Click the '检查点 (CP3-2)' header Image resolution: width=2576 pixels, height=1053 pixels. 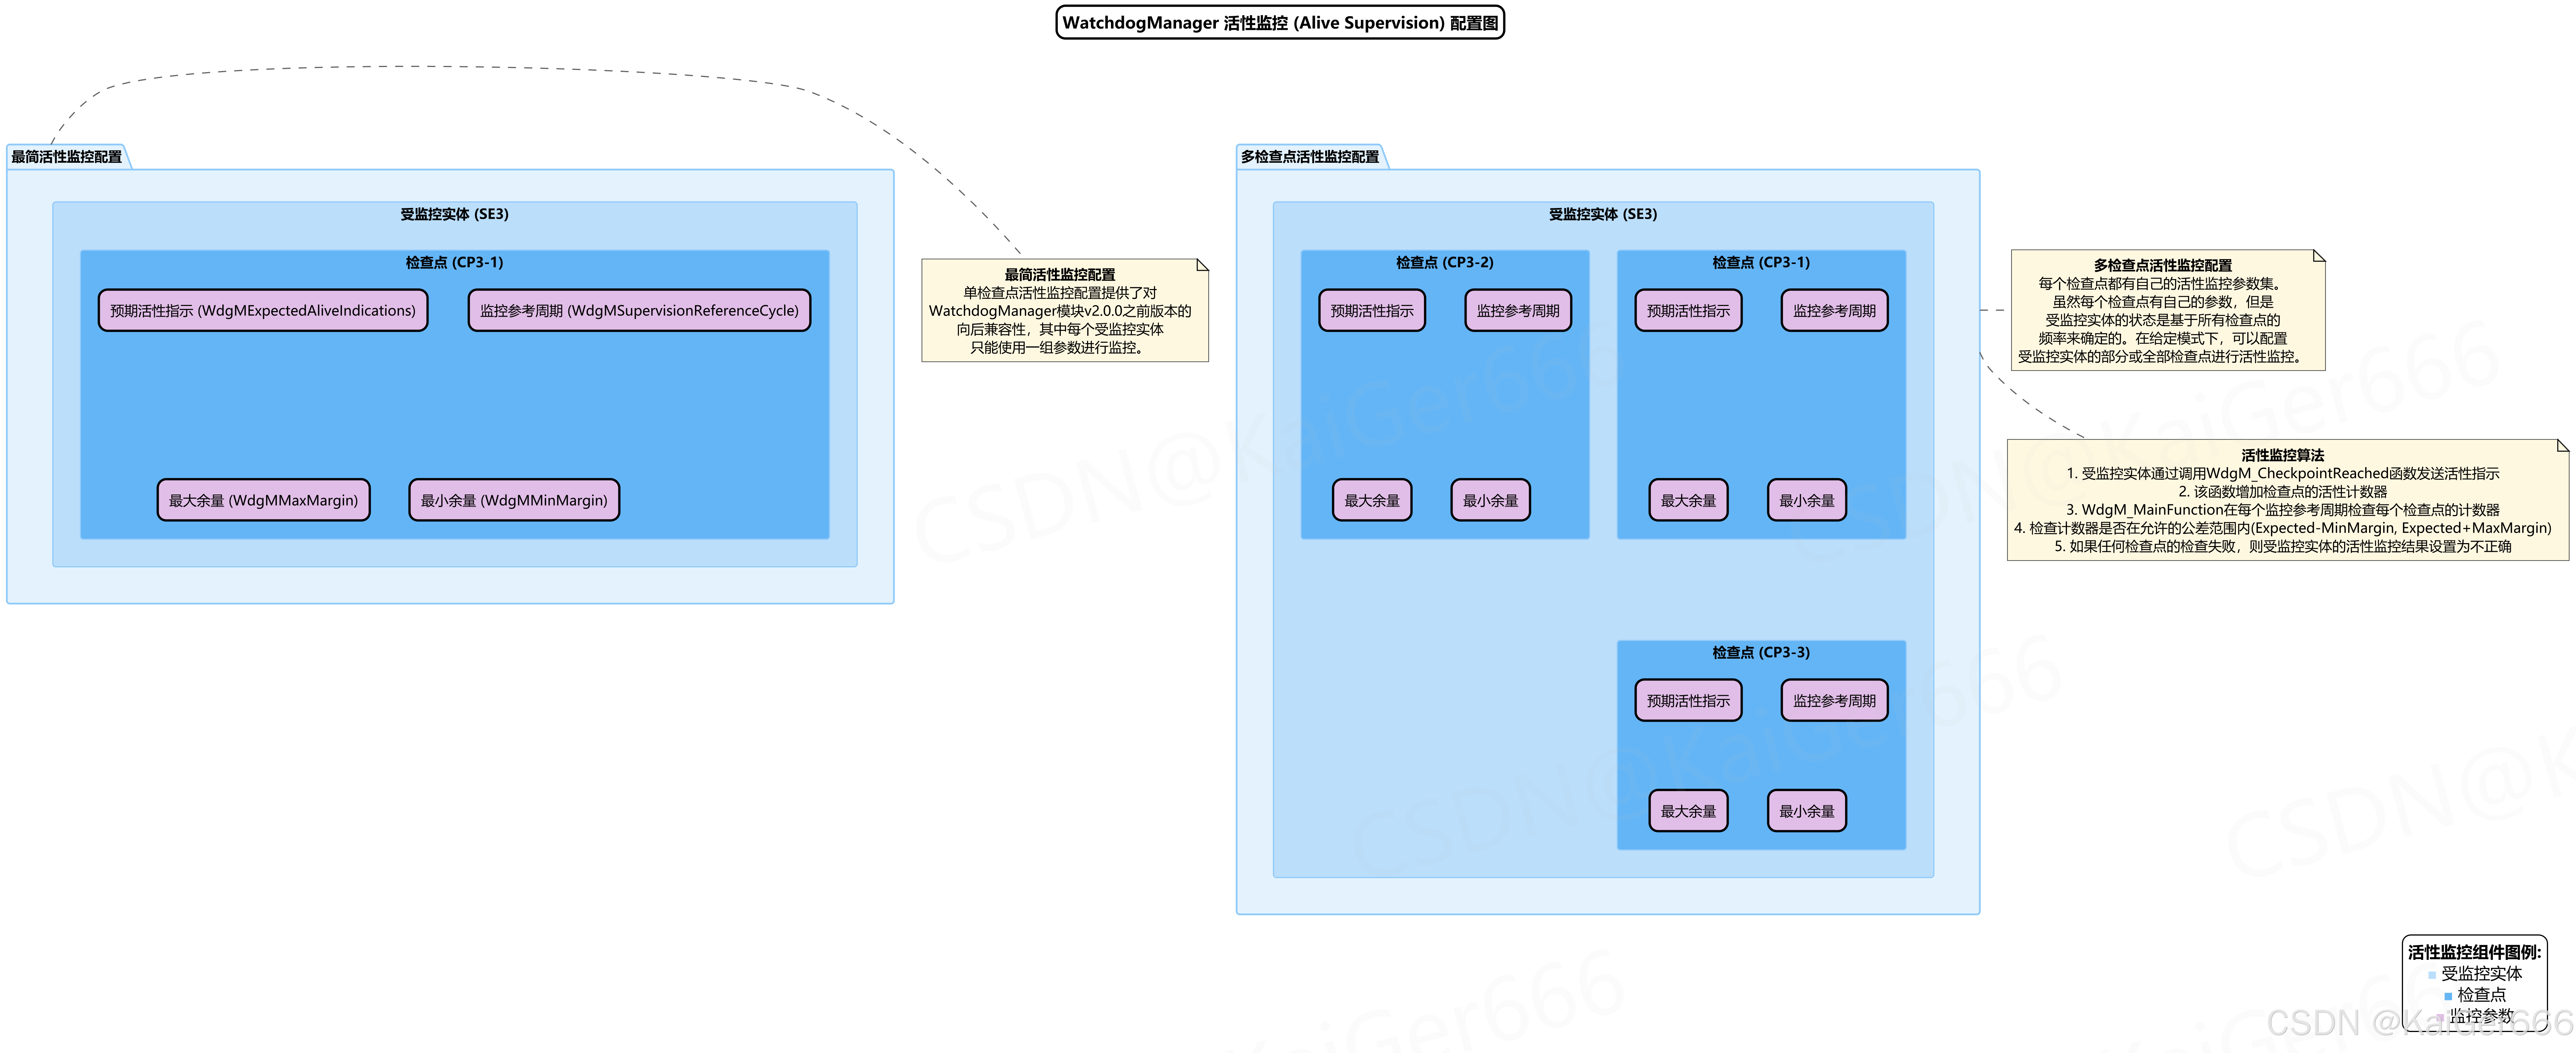tap(1445, 262)
